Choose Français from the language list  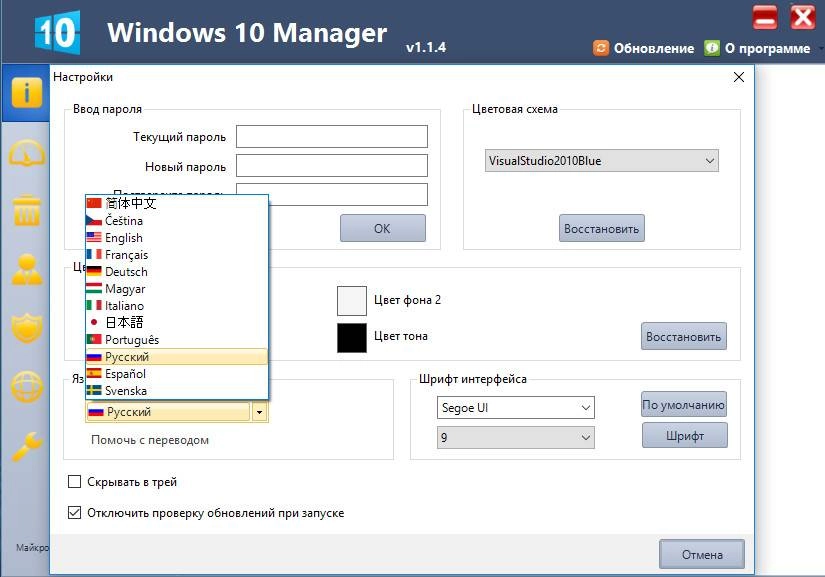coord(177,255)
